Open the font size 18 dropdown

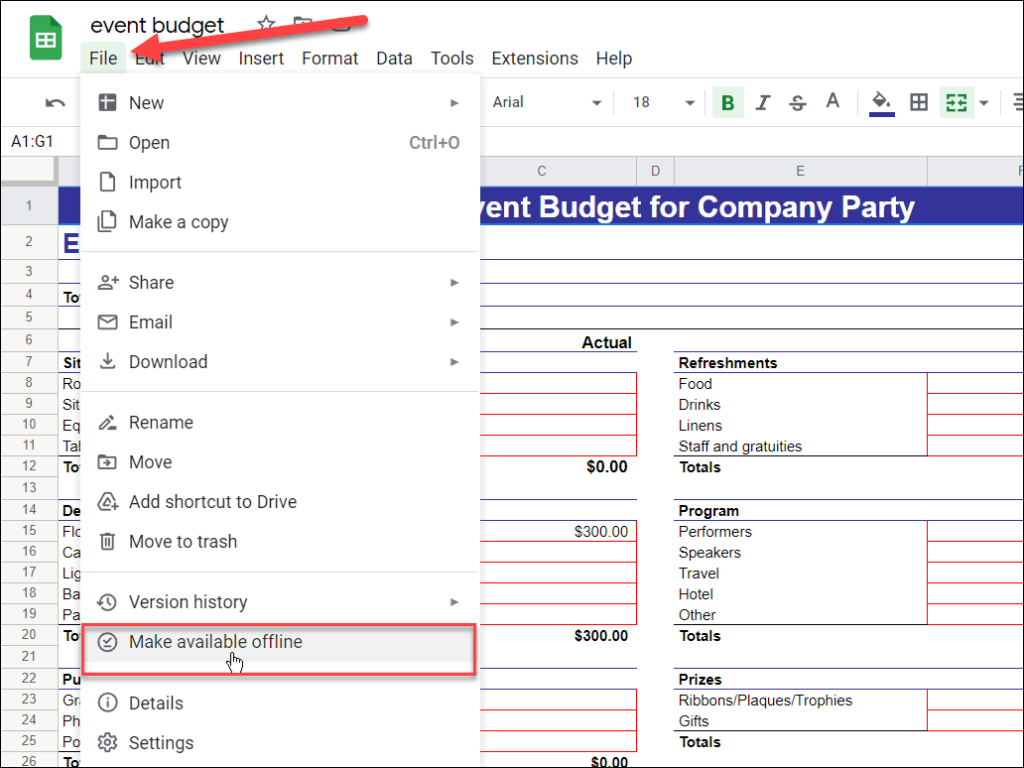pyautogui.click(x=662, y=103)
